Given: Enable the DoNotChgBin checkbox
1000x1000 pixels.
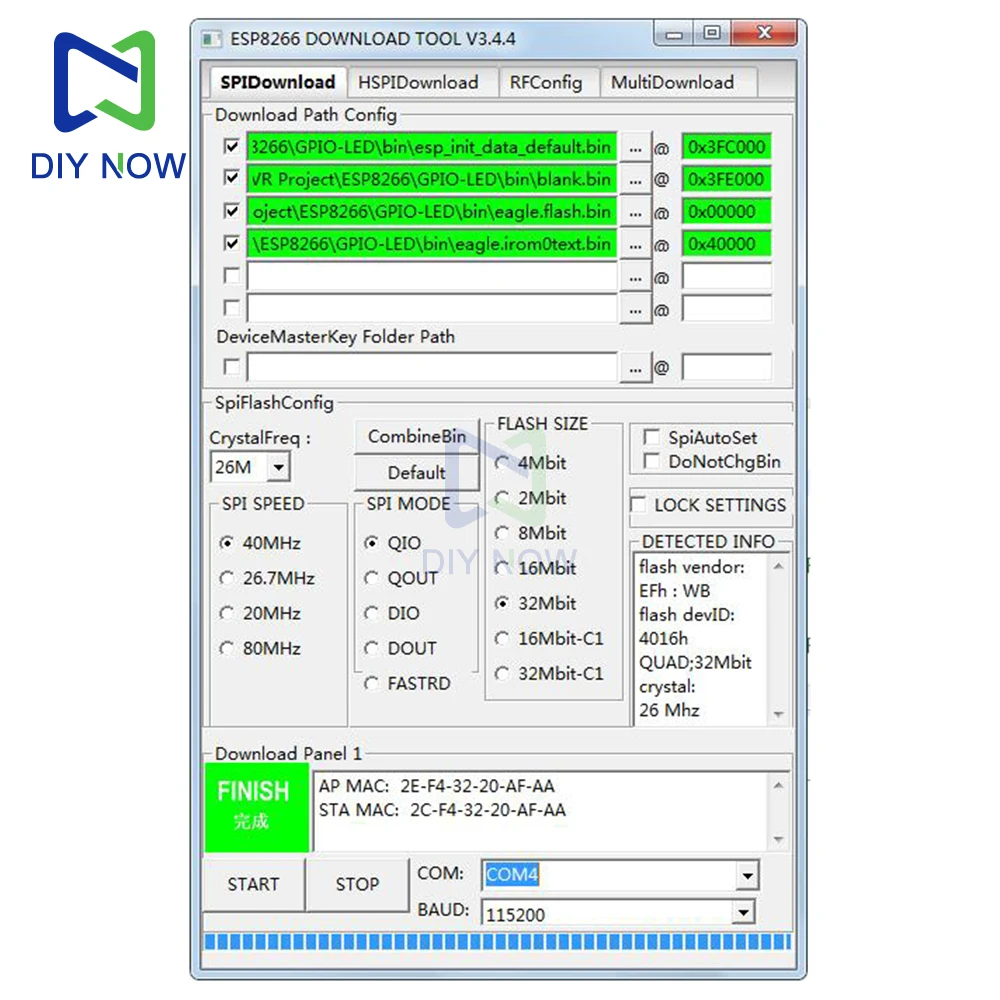Looking at the screenshot, I should [x=651, y=460].
